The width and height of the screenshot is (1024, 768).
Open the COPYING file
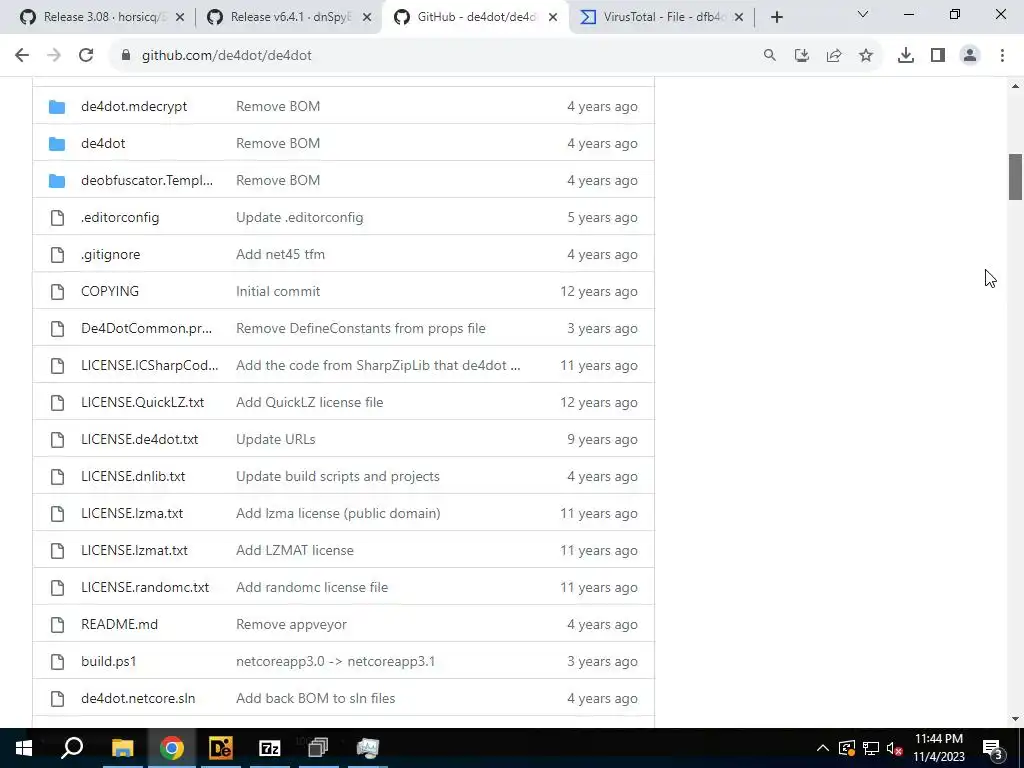110,291
